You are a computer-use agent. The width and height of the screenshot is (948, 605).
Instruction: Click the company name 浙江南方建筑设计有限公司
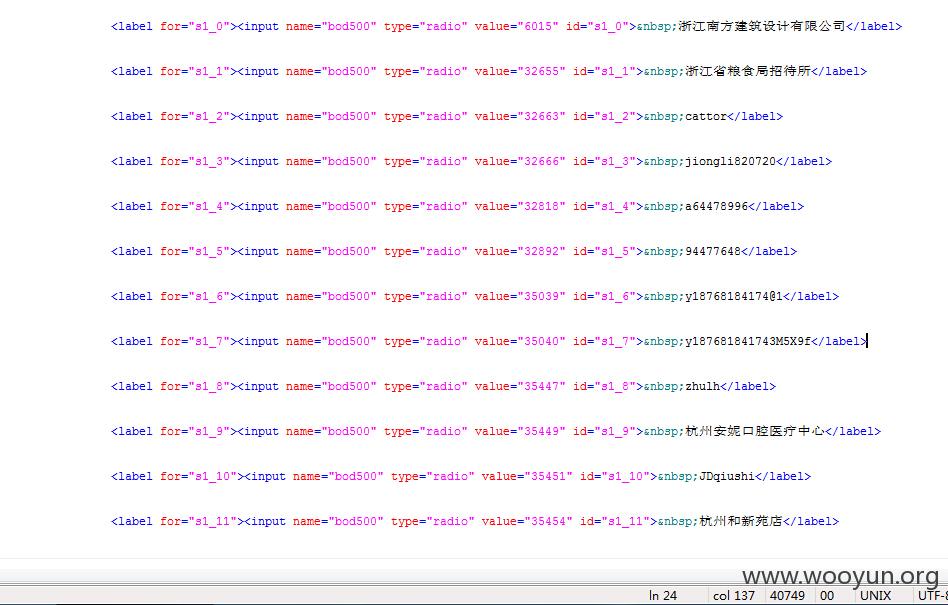click(762, 26)
